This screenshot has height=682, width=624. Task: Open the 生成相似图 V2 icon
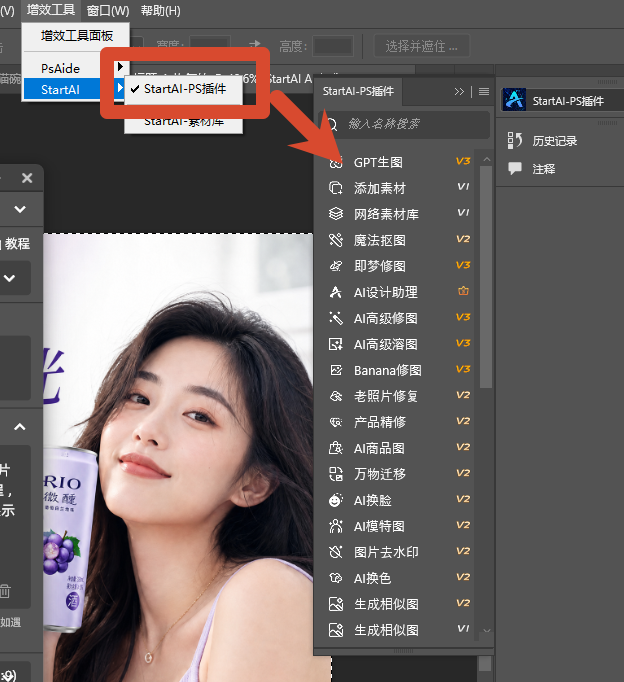(336, 604)
